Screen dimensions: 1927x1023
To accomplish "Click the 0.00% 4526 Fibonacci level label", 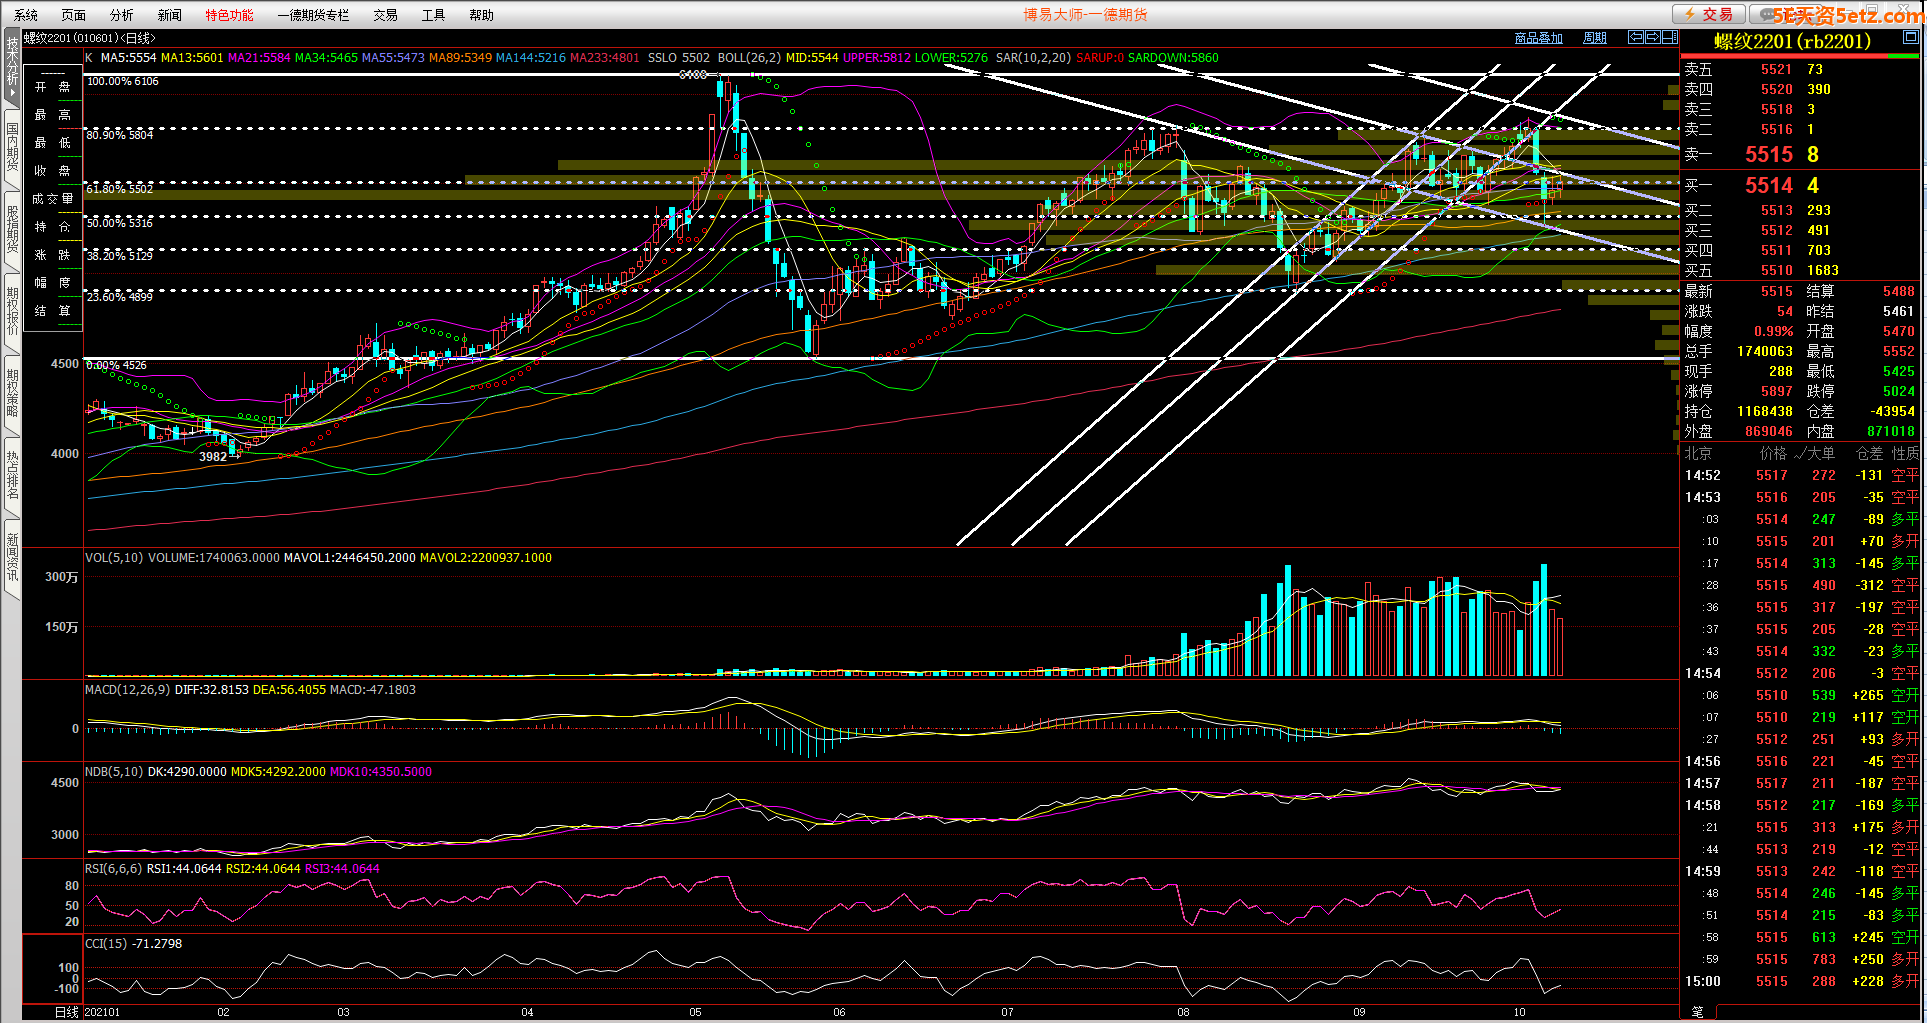I will [116, 365].
